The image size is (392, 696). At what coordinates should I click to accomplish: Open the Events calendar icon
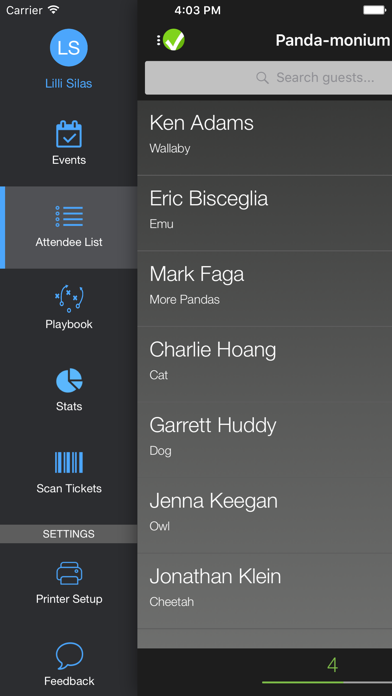click(69, 134)
